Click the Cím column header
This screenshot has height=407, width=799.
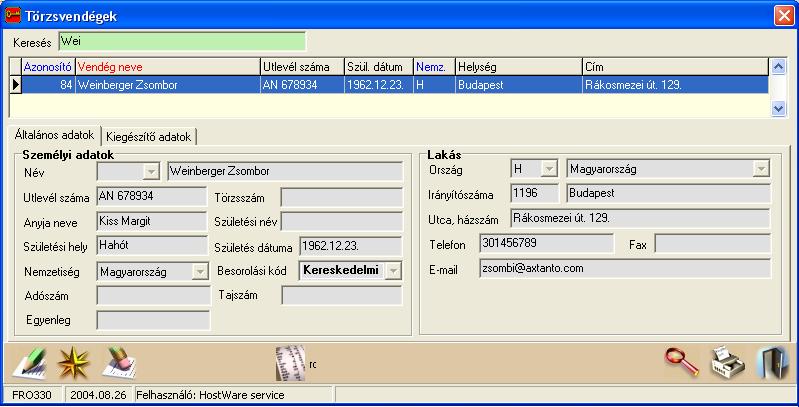pyautogui.click(x=675, y=67)
